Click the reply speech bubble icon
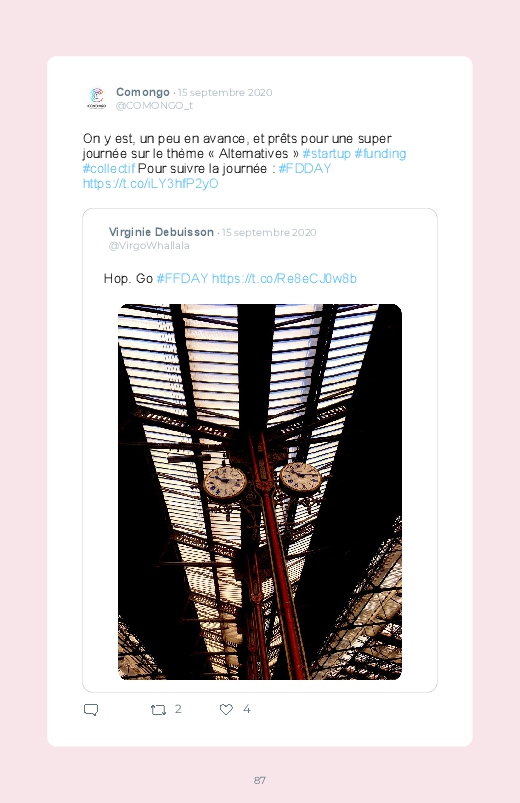This screenshot has height=803, width=520. click(x=91, y=710)
